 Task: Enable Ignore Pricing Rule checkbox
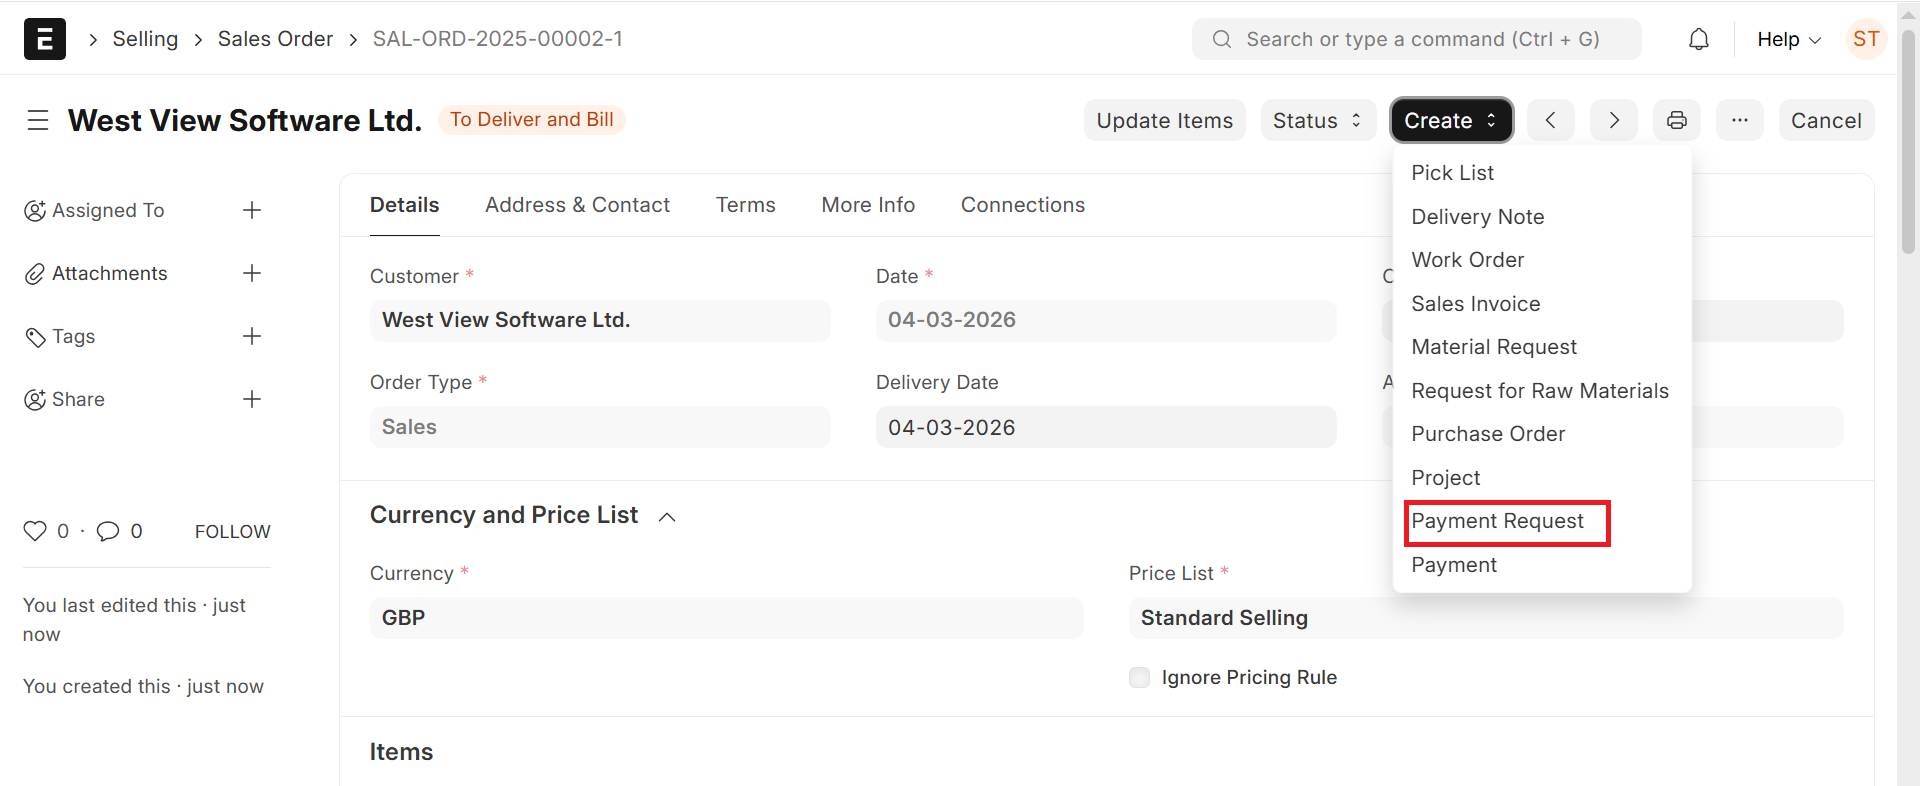tap(1139, 677)
